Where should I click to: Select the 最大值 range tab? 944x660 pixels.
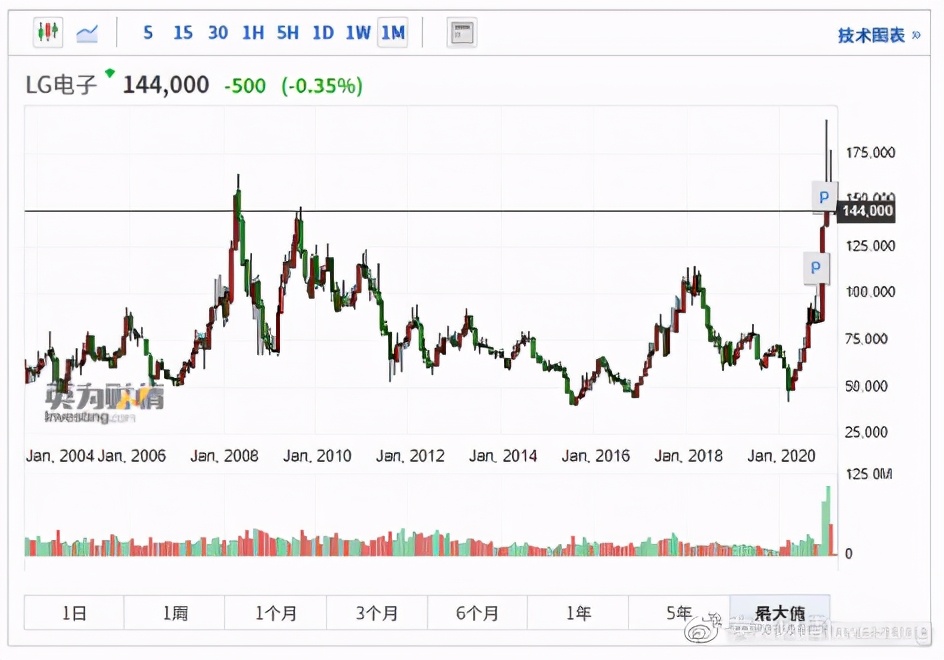click(780, 612)
